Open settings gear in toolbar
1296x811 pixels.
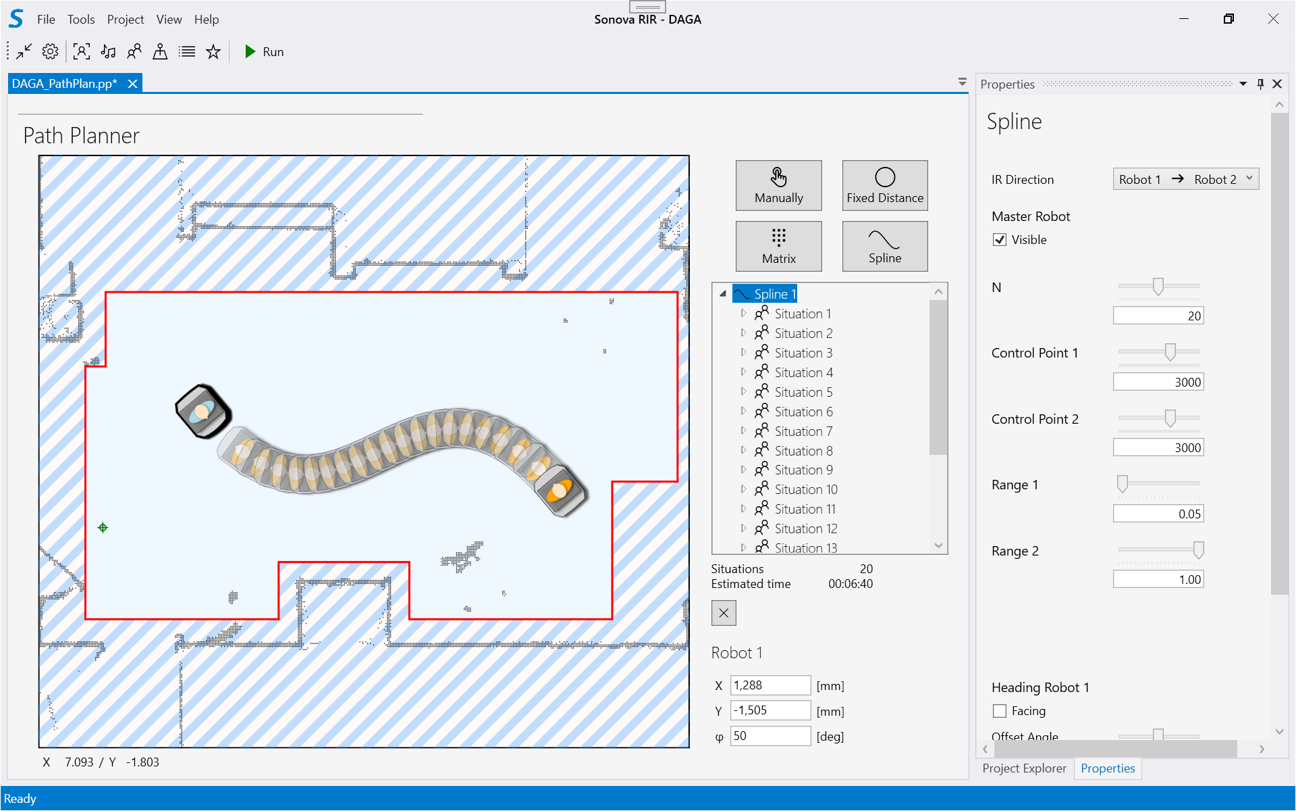pyautogui.click(x=50, y=52)
